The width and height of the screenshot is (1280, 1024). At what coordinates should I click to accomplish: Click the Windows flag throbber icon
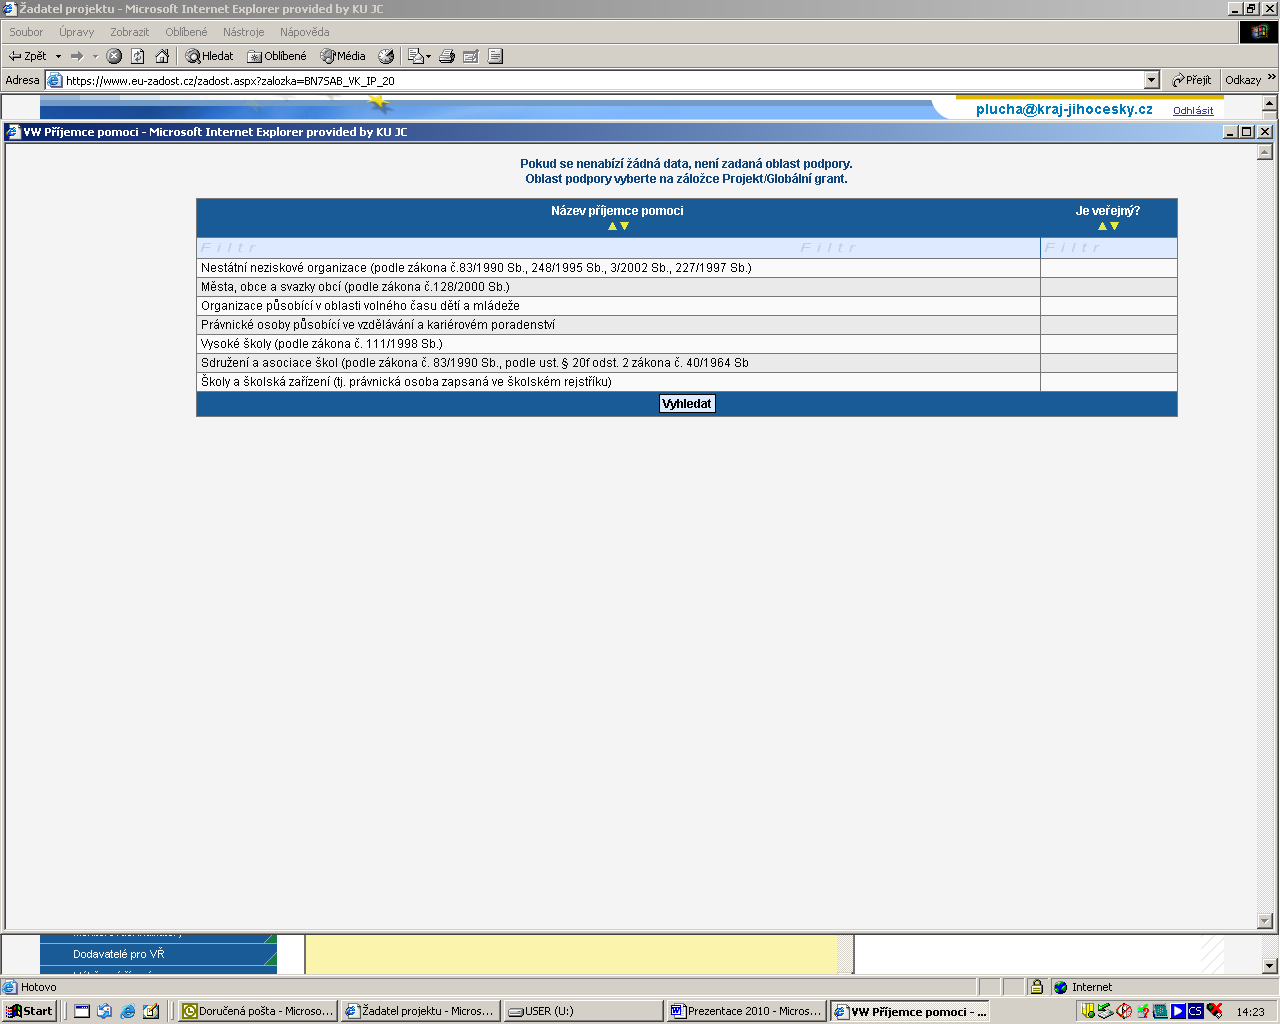[x=1259, y=32]
